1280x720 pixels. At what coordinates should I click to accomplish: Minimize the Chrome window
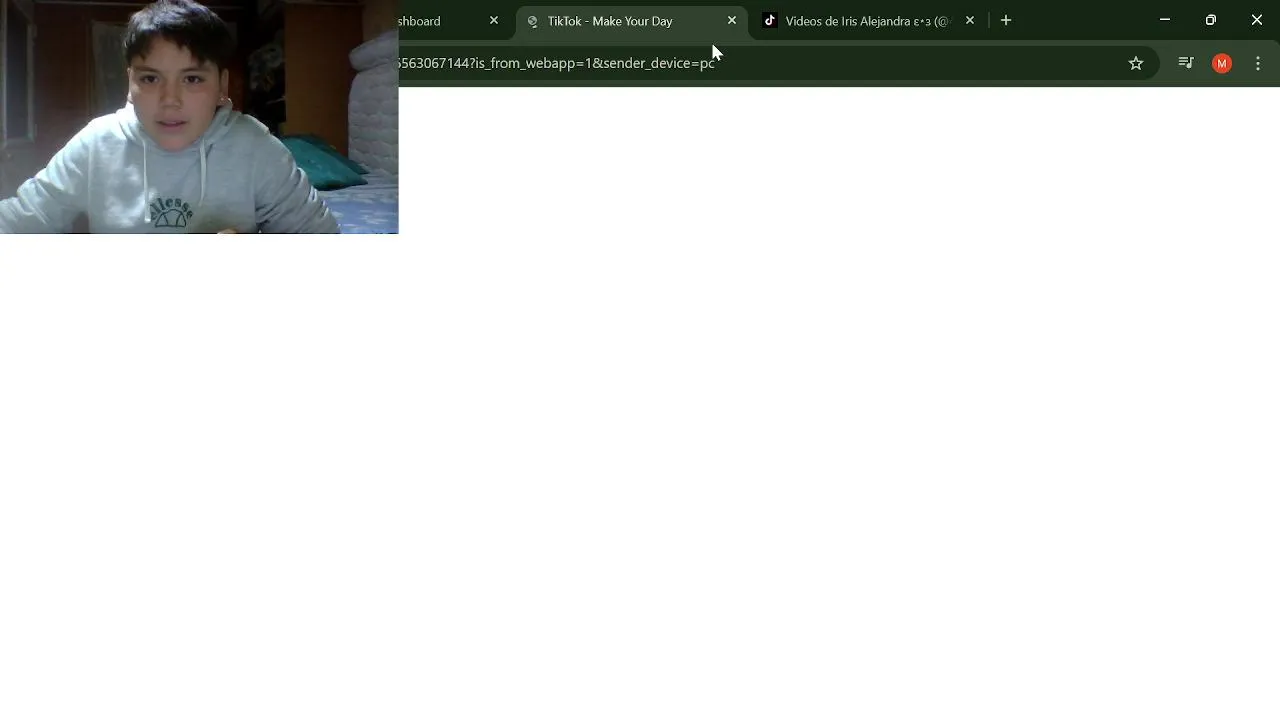coord(1165,20)
